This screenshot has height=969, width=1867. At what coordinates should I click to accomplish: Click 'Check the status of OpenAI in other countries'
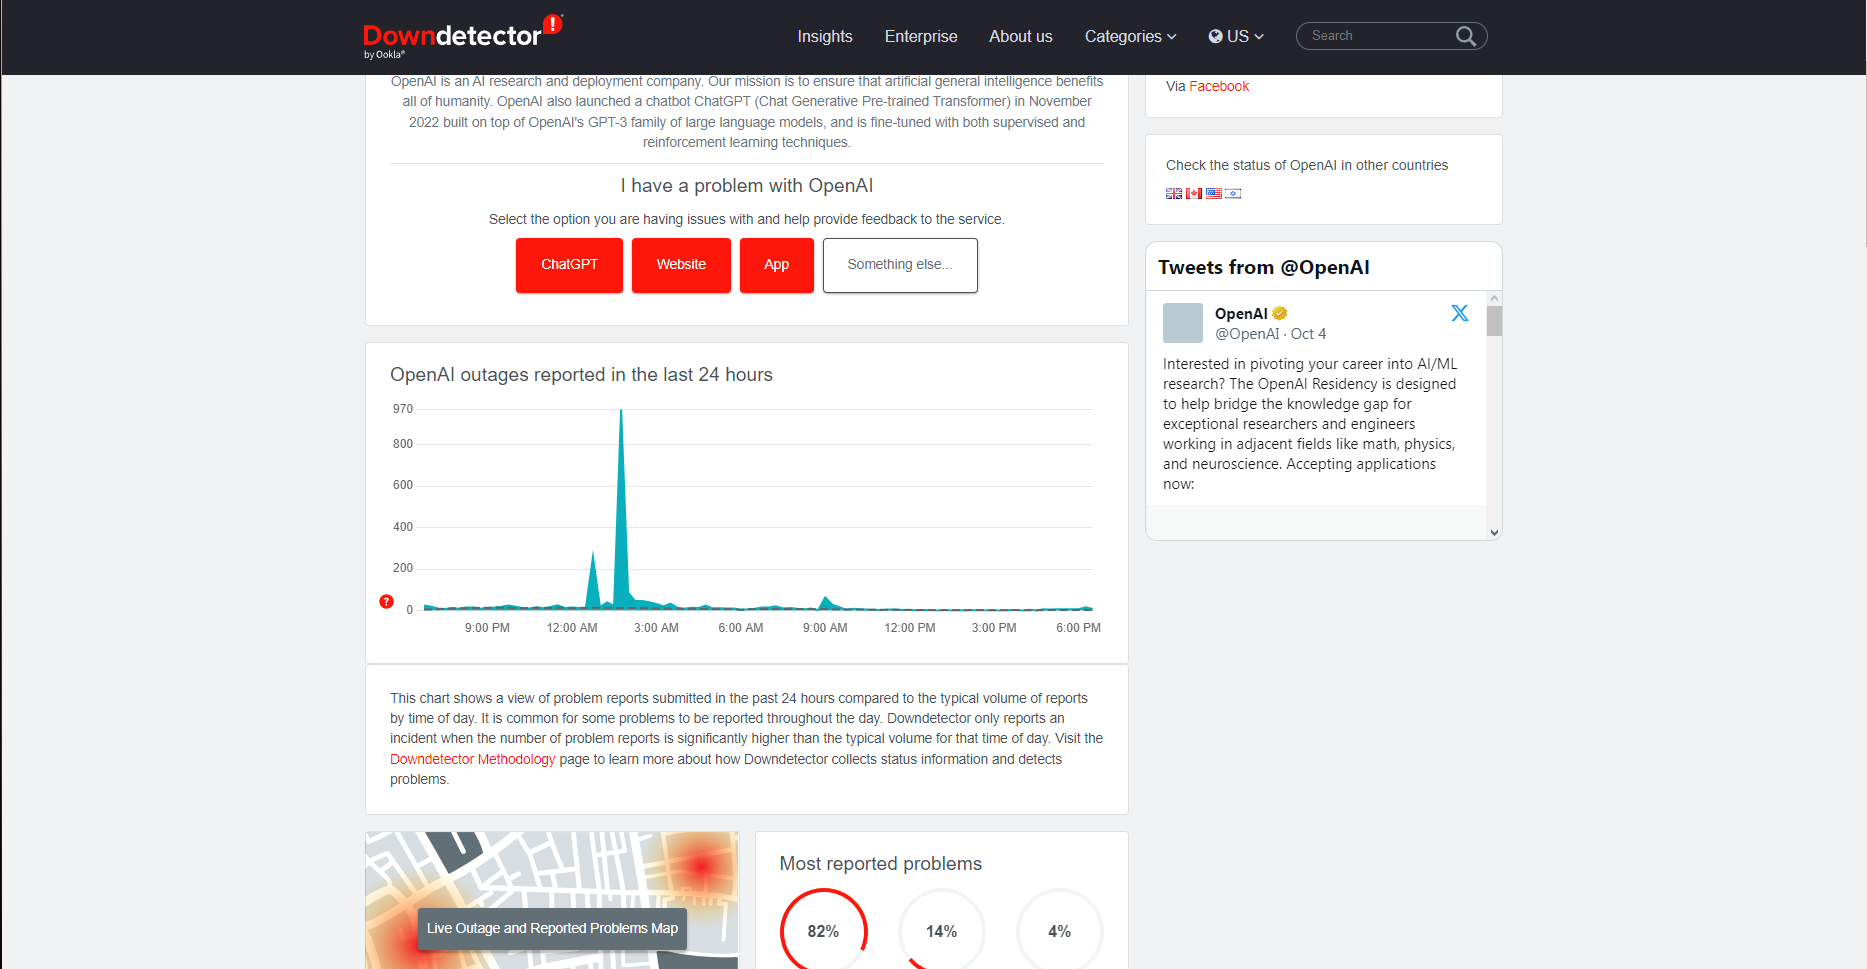coord(1307,165)
